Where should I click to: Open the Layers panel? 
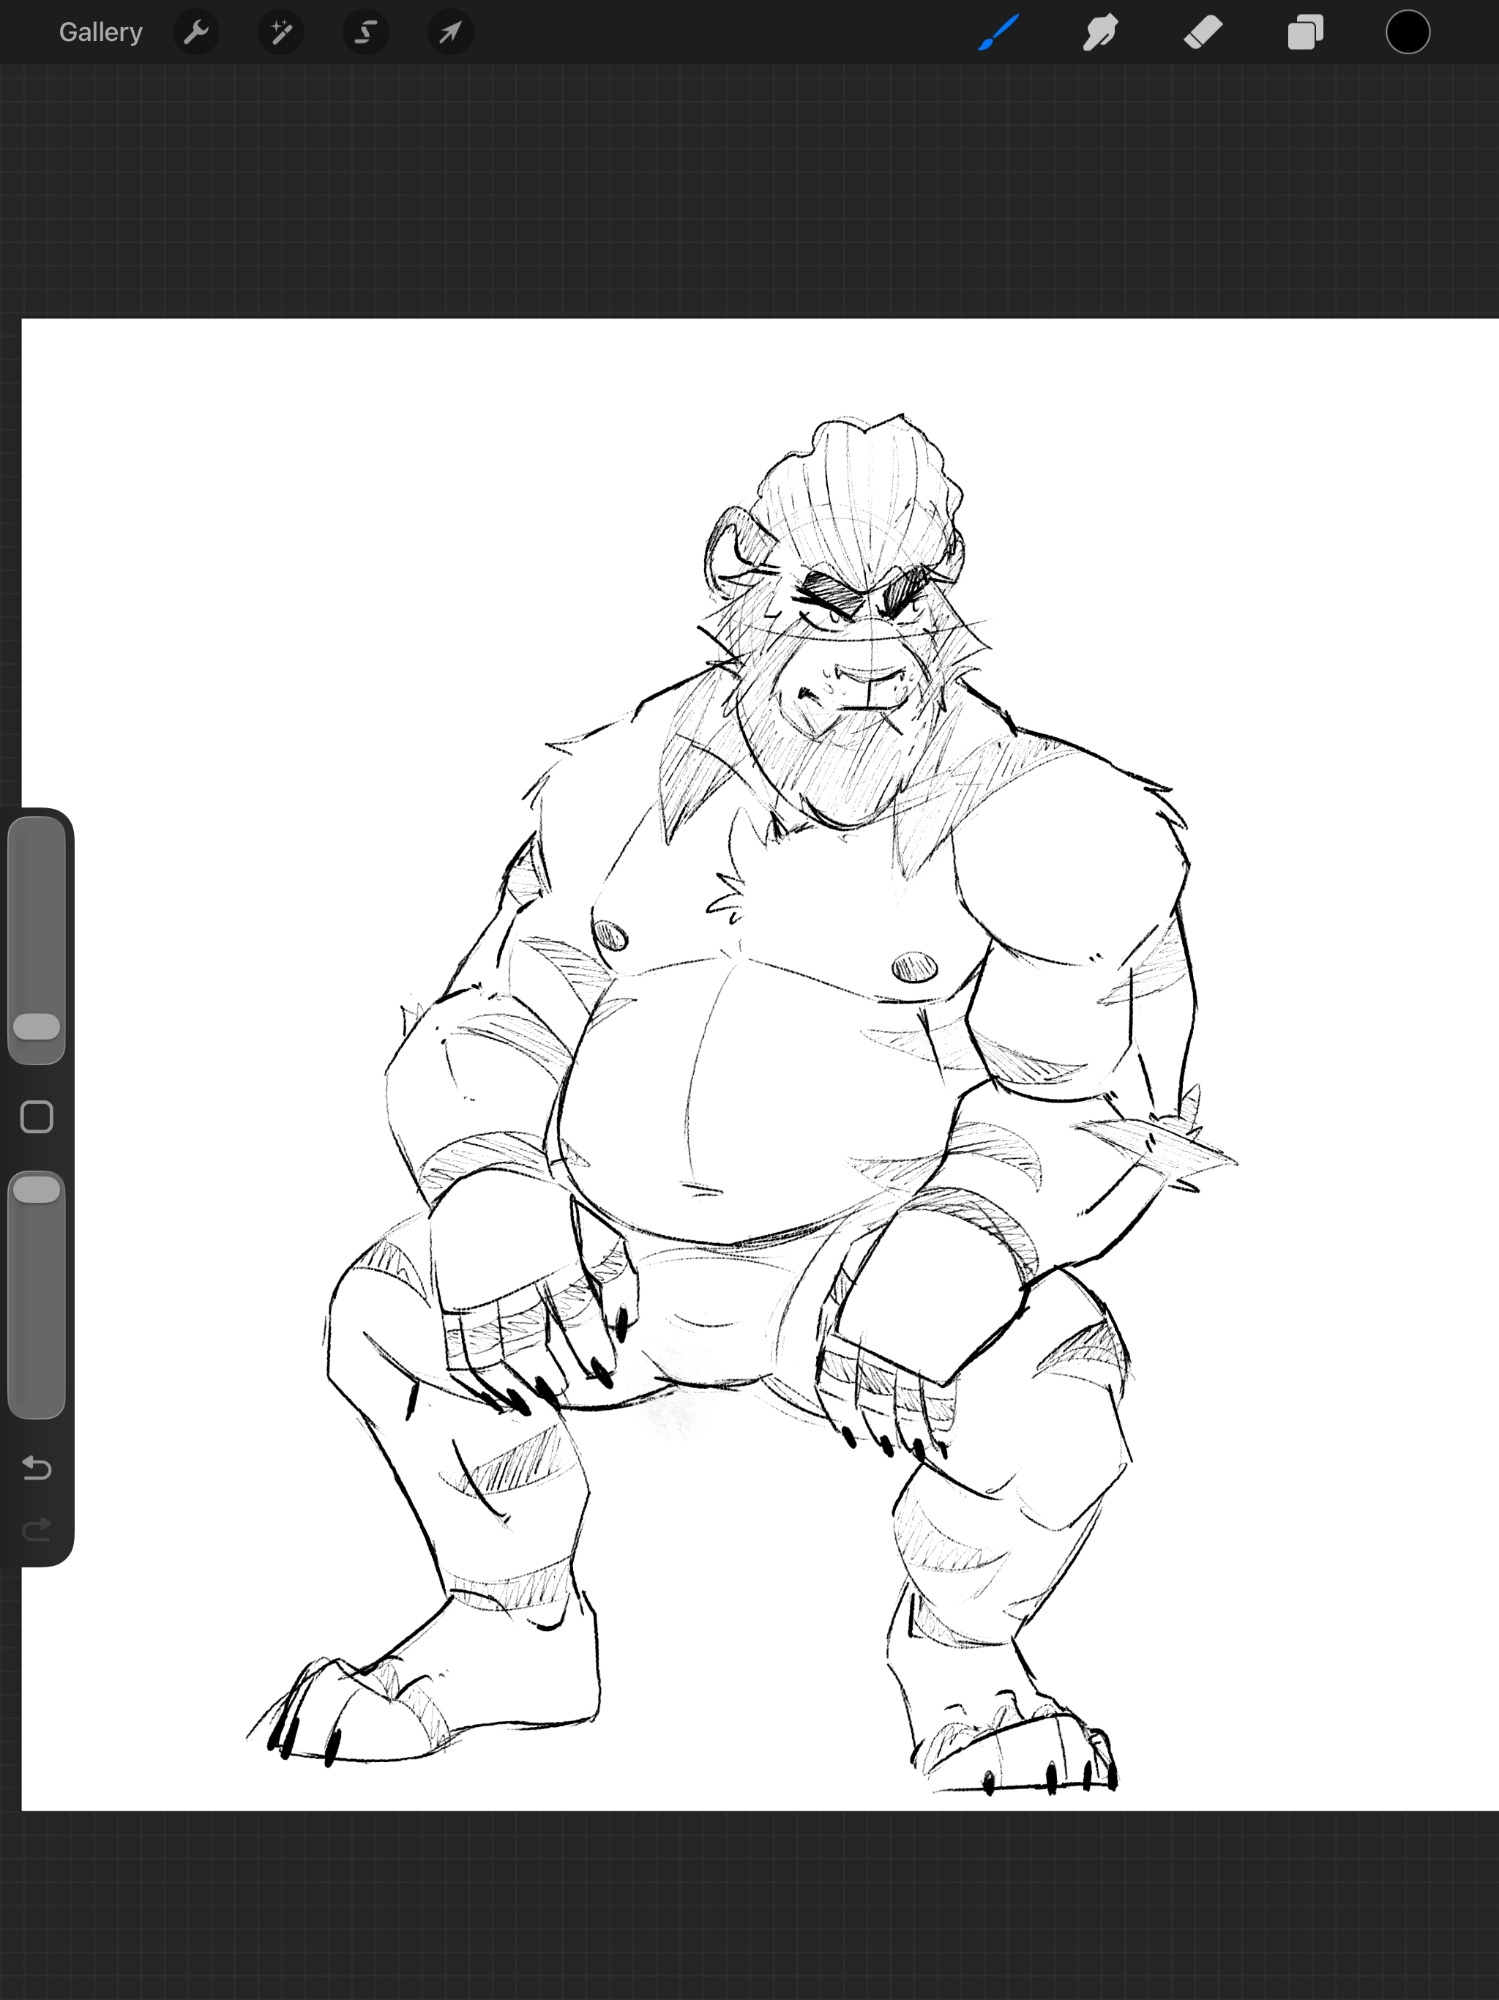[x=1305, y=33]
